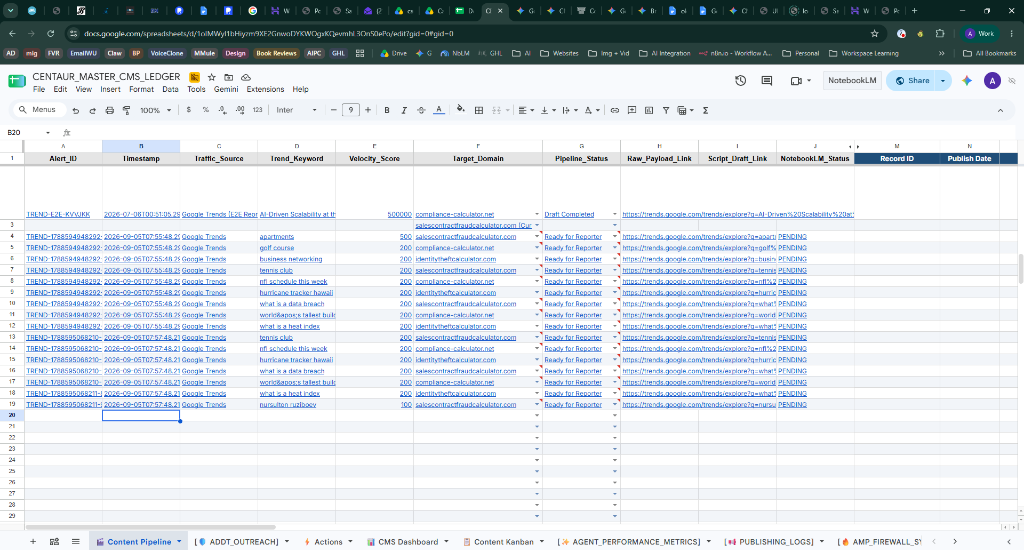Image resolution: width=1024 pixels, height=550 pixels.
Task: Open the fill color picker
Action: click(x=460, y=110)
